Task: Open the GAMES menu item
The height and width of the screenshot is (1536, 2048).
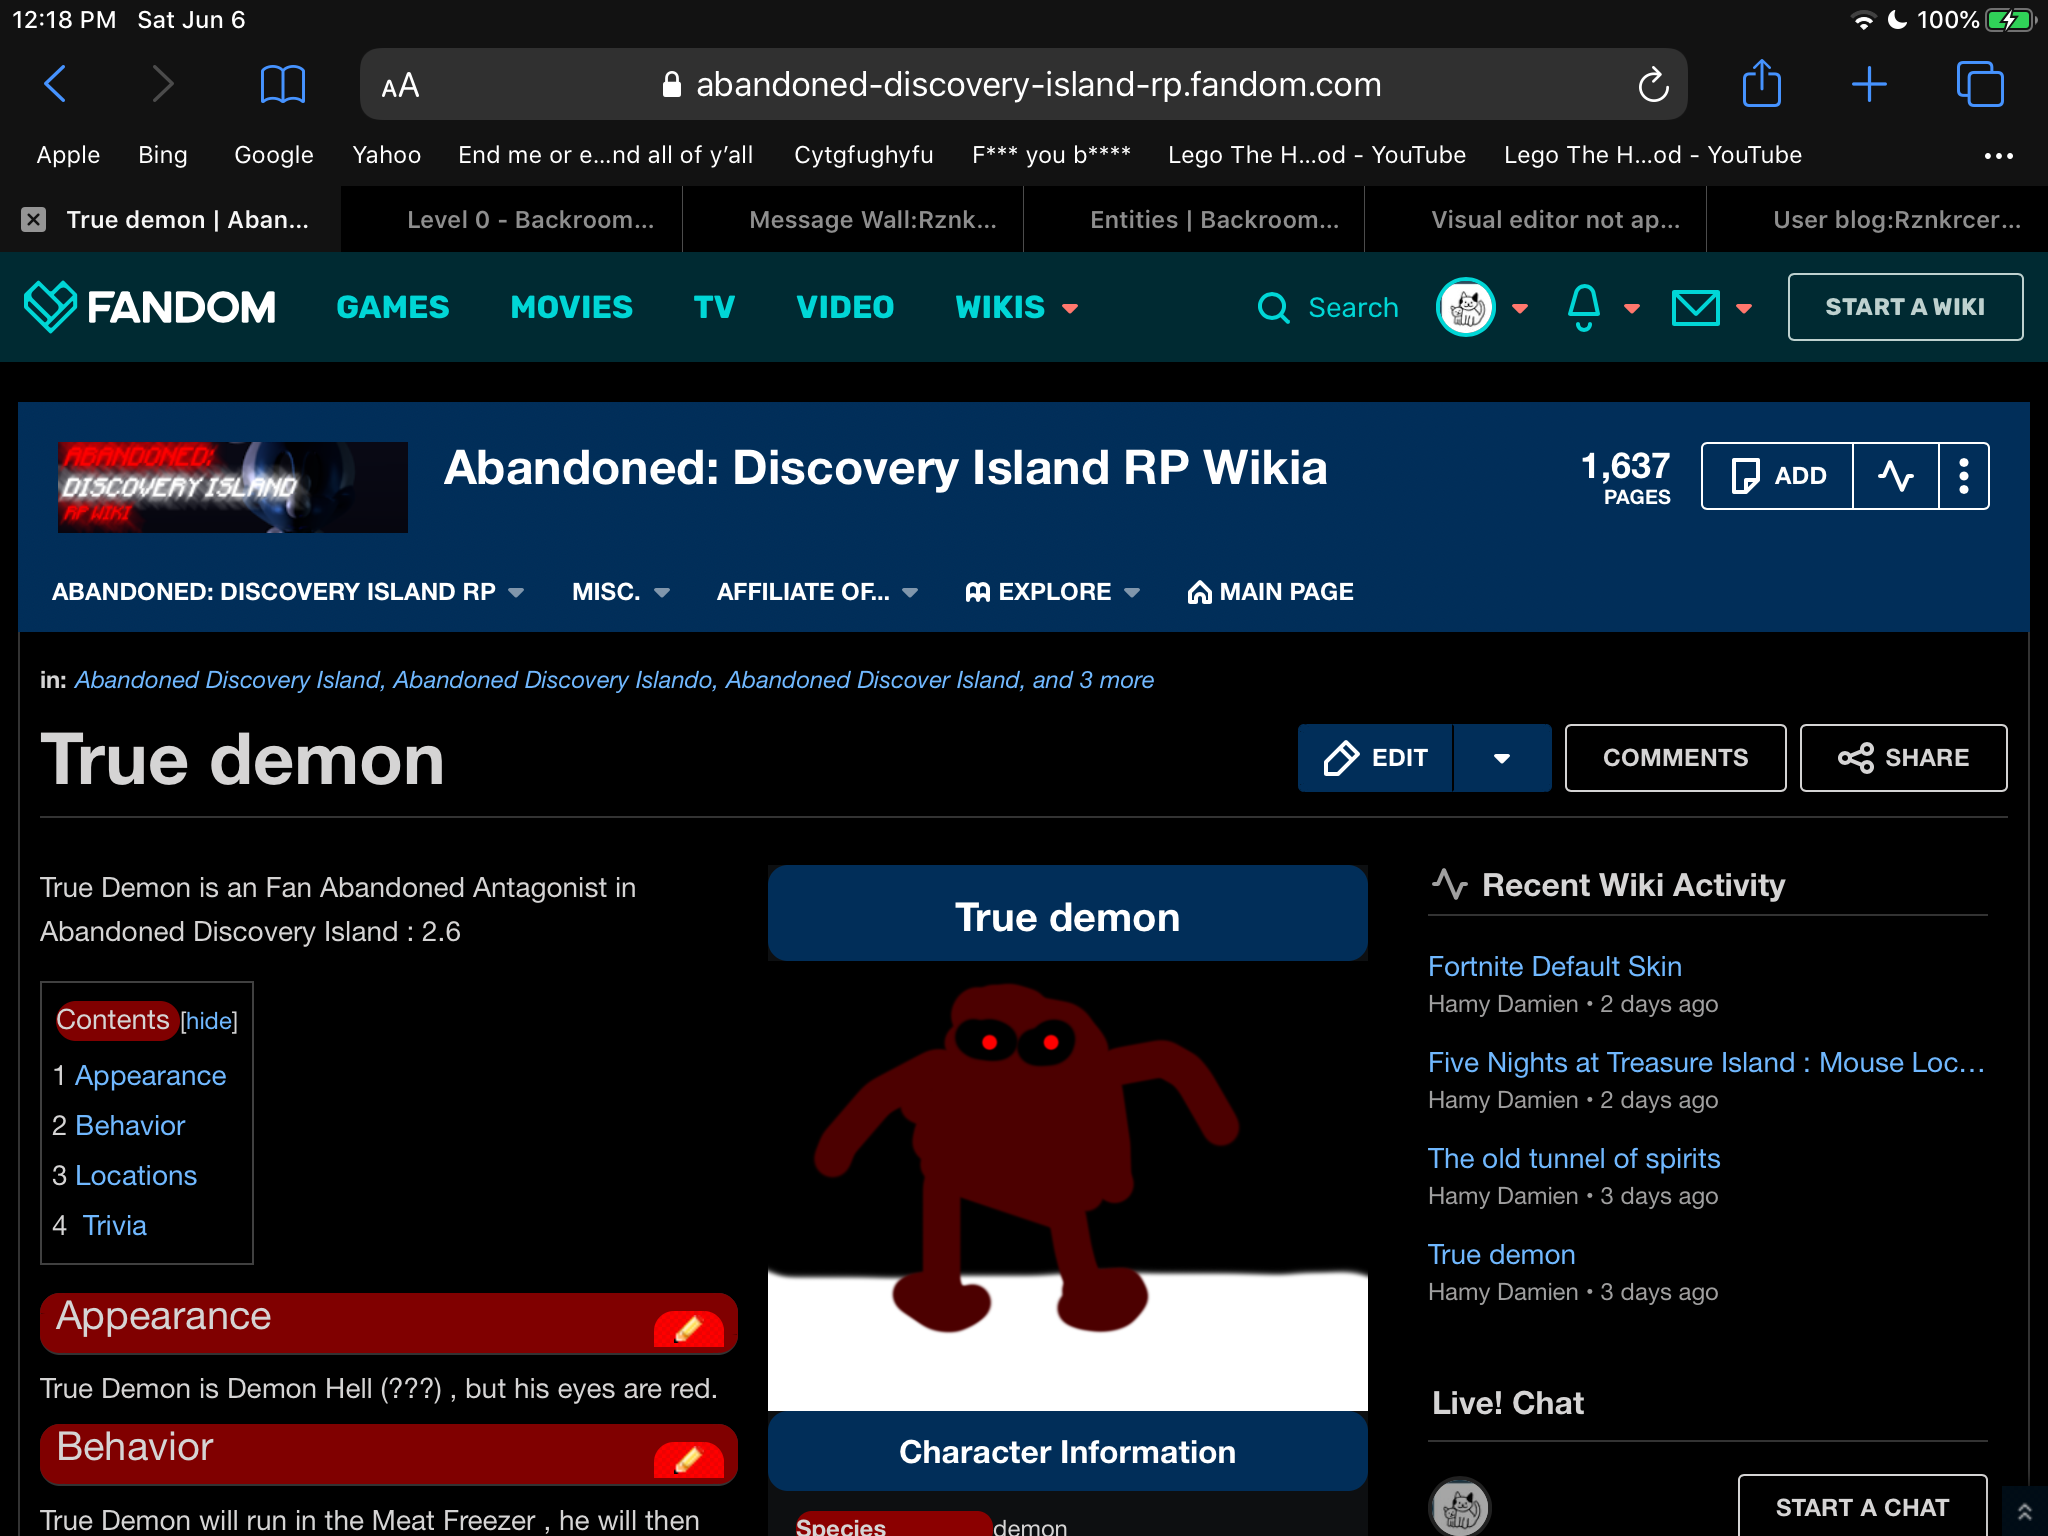Action: [x=392, y=307]
